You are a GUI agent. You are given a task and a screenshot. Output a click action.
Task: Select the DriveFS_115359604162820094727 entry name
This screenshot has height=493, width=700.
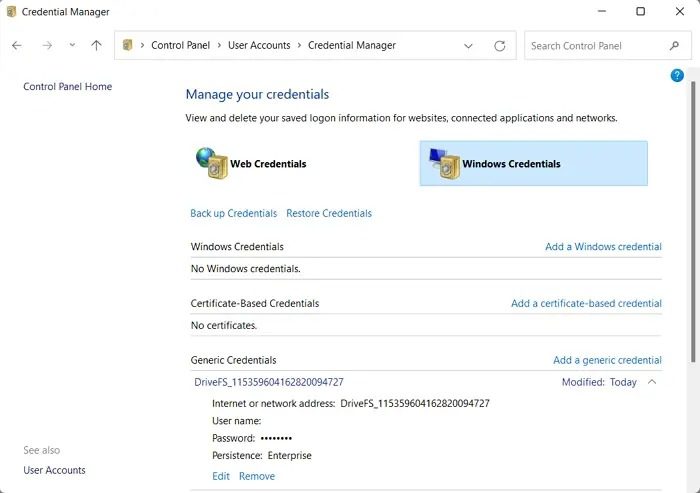(269, 382)
